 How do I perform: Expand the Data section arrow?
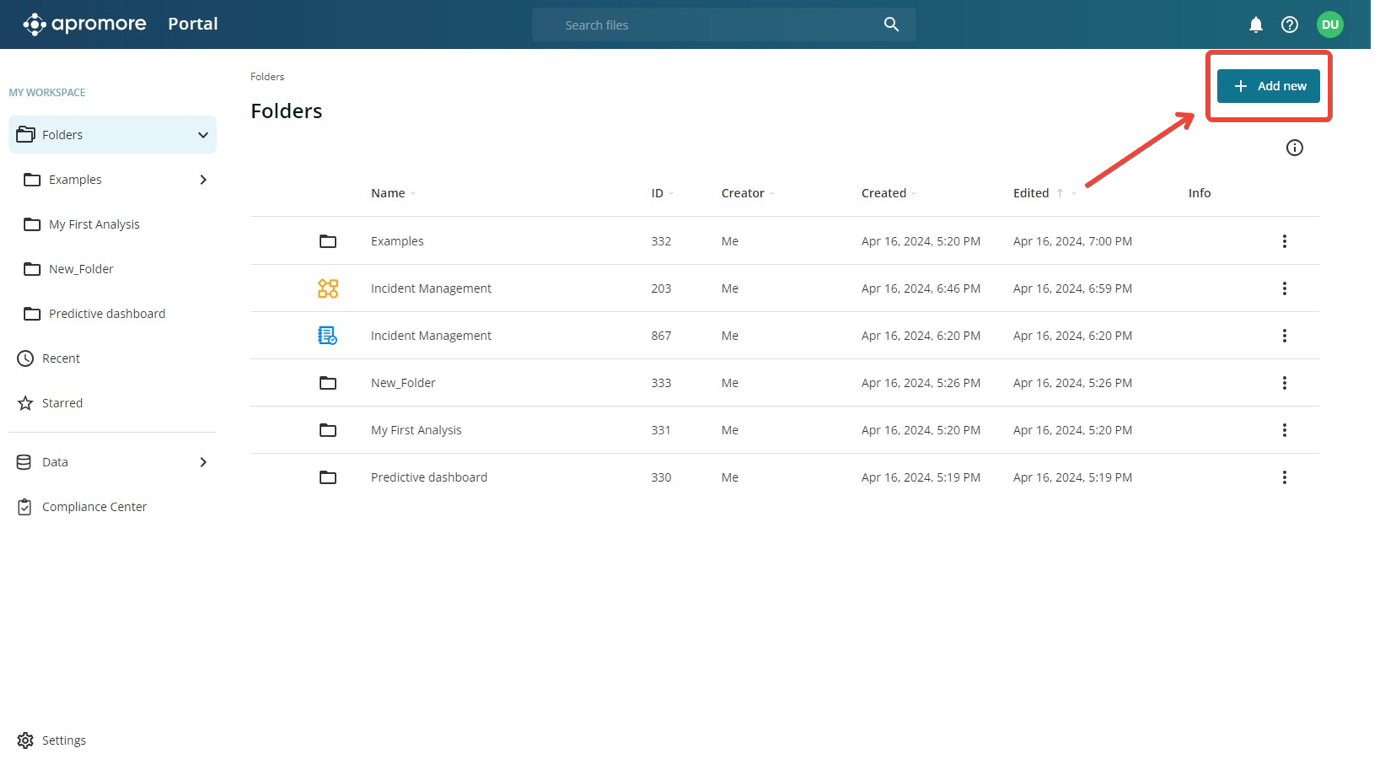203,462
